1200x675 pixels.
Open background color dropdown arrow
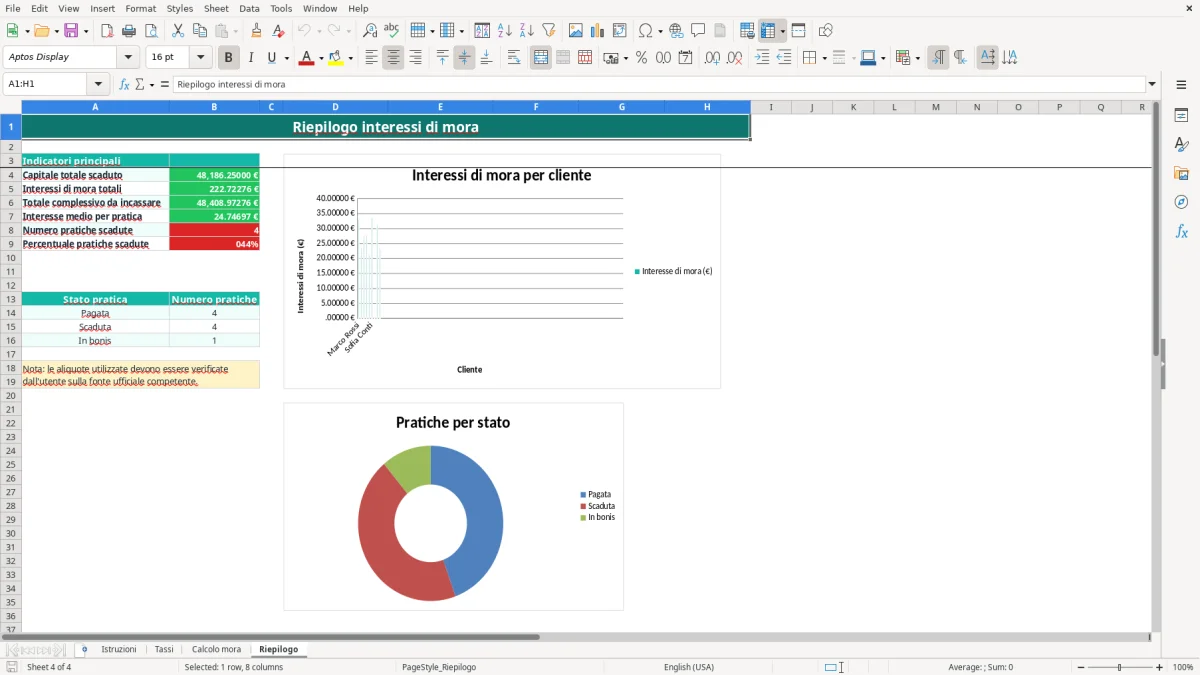[350, 58]
